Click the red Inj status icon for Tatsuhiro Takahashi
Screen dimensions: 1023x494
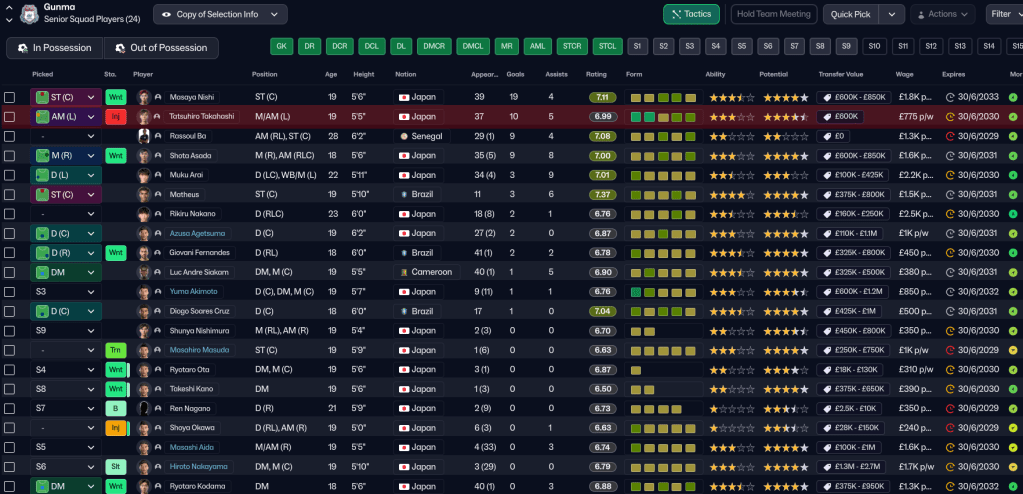pyautogui.click(x=116, y=116)
